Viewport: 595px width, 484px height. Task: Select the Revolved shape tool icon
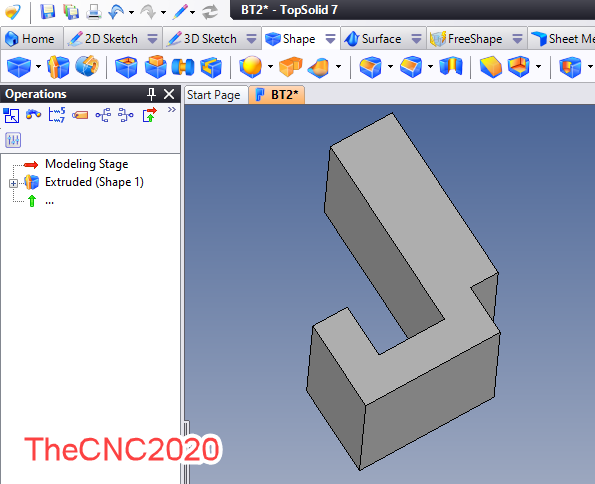click(x=87, y=66)
